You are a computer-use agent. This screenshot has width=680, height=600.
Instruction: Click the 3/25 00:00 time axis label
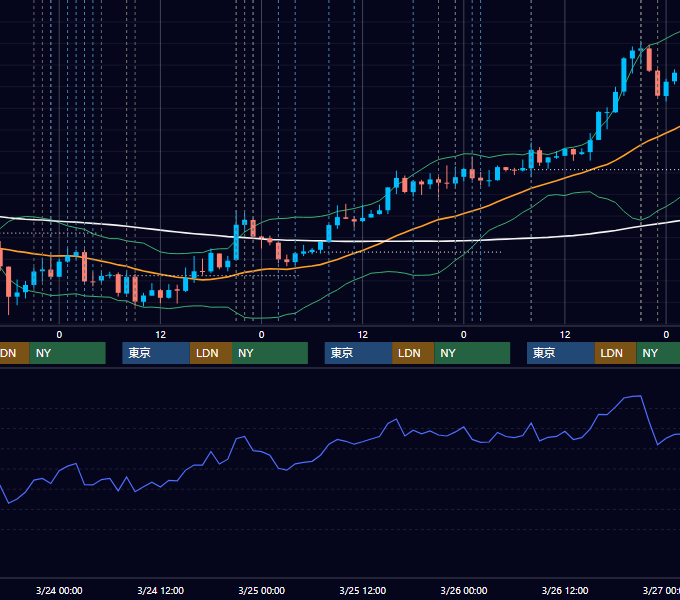262,590
